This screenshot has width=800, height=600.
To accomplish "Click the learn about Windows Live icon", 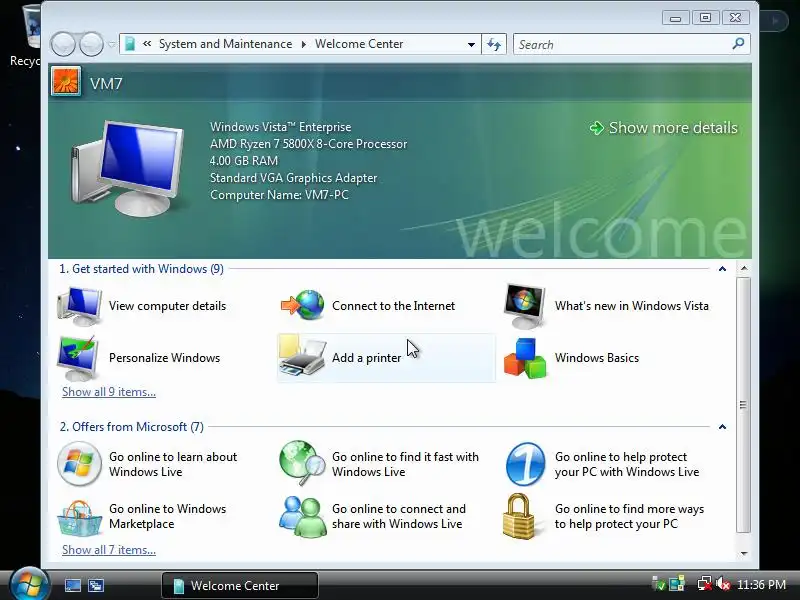I will click(x=79, y=464).
